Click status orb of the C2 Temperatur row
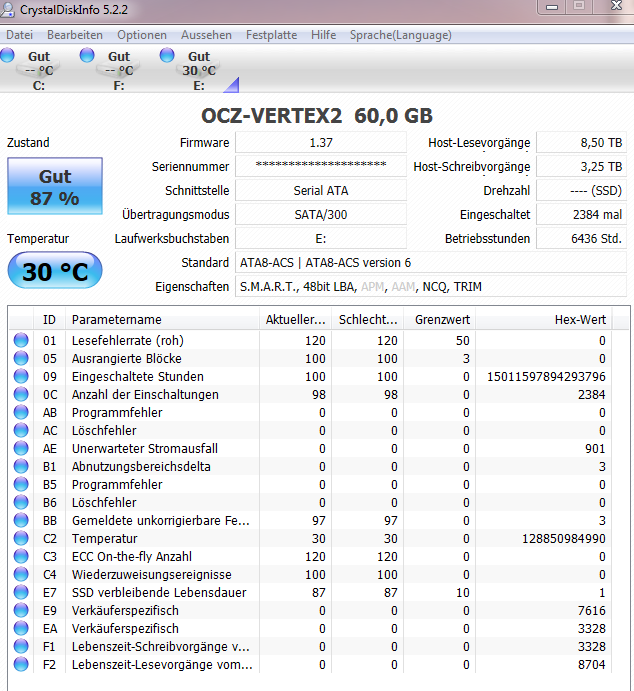 click(21, 539)
